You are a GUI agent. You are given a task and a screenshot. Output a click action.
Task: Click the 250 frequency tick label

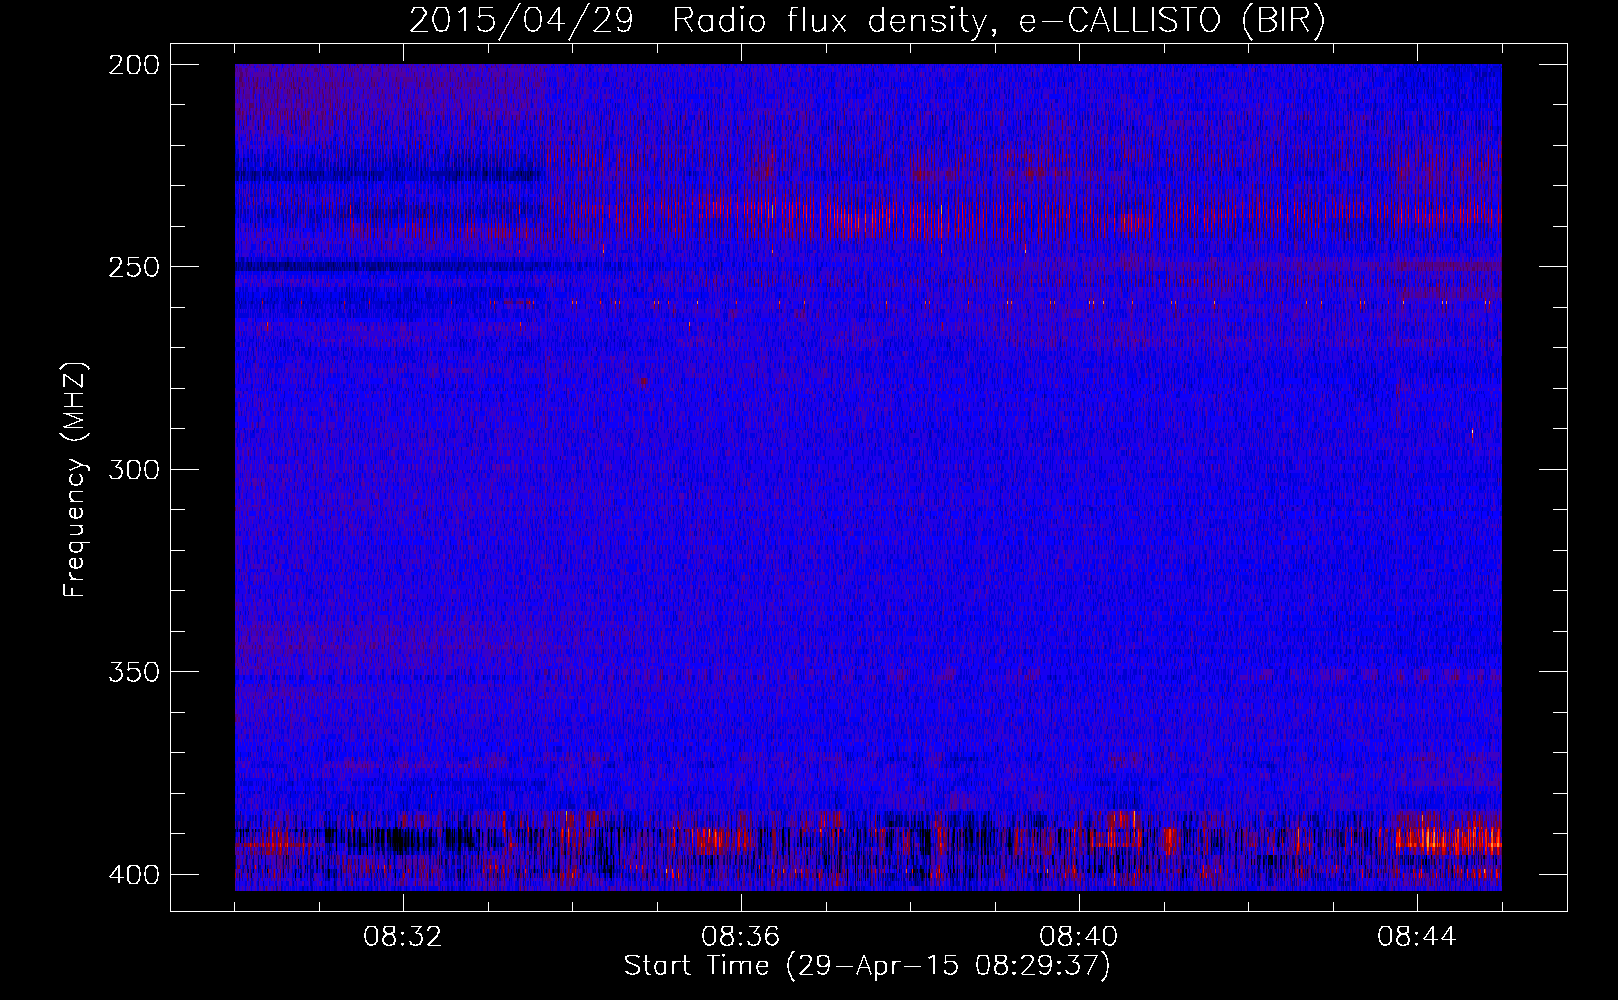click(133, 267)
